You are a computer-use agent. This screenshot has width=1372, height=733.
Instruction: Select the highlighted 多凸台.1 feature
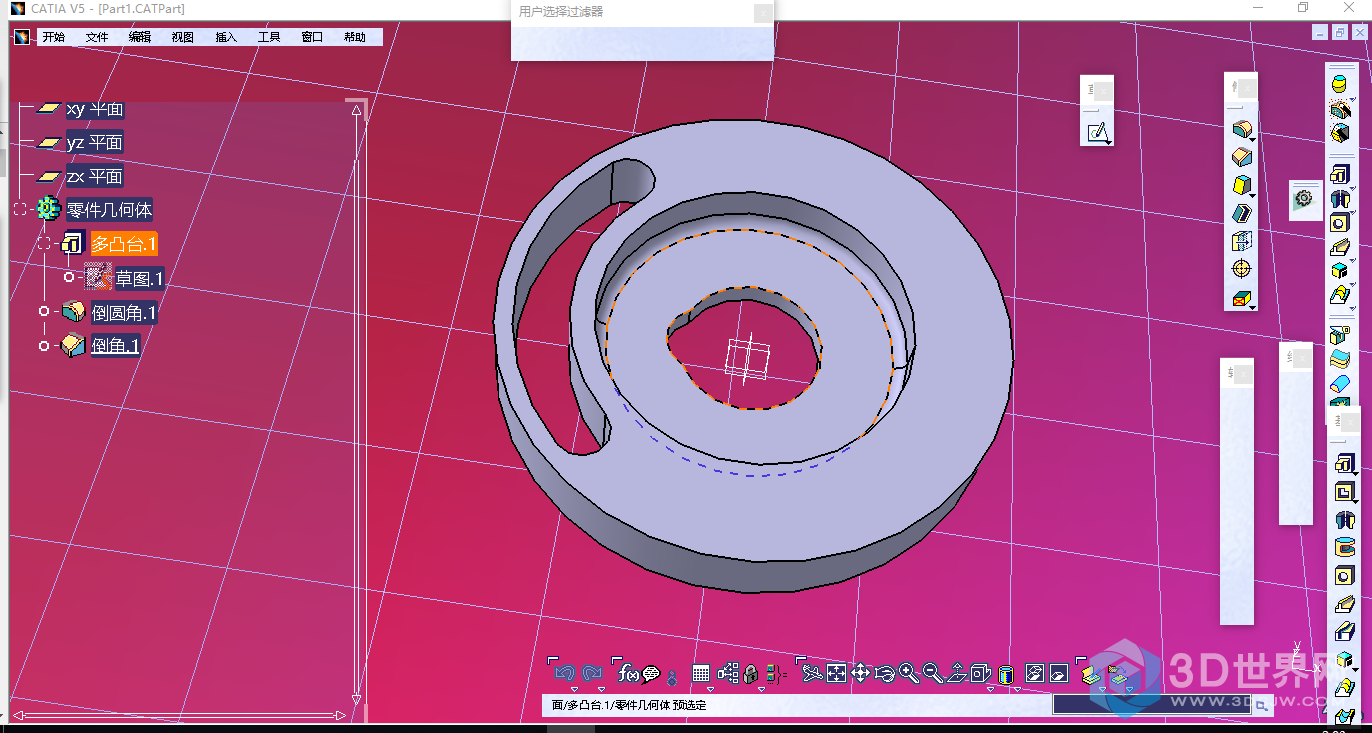124,244
